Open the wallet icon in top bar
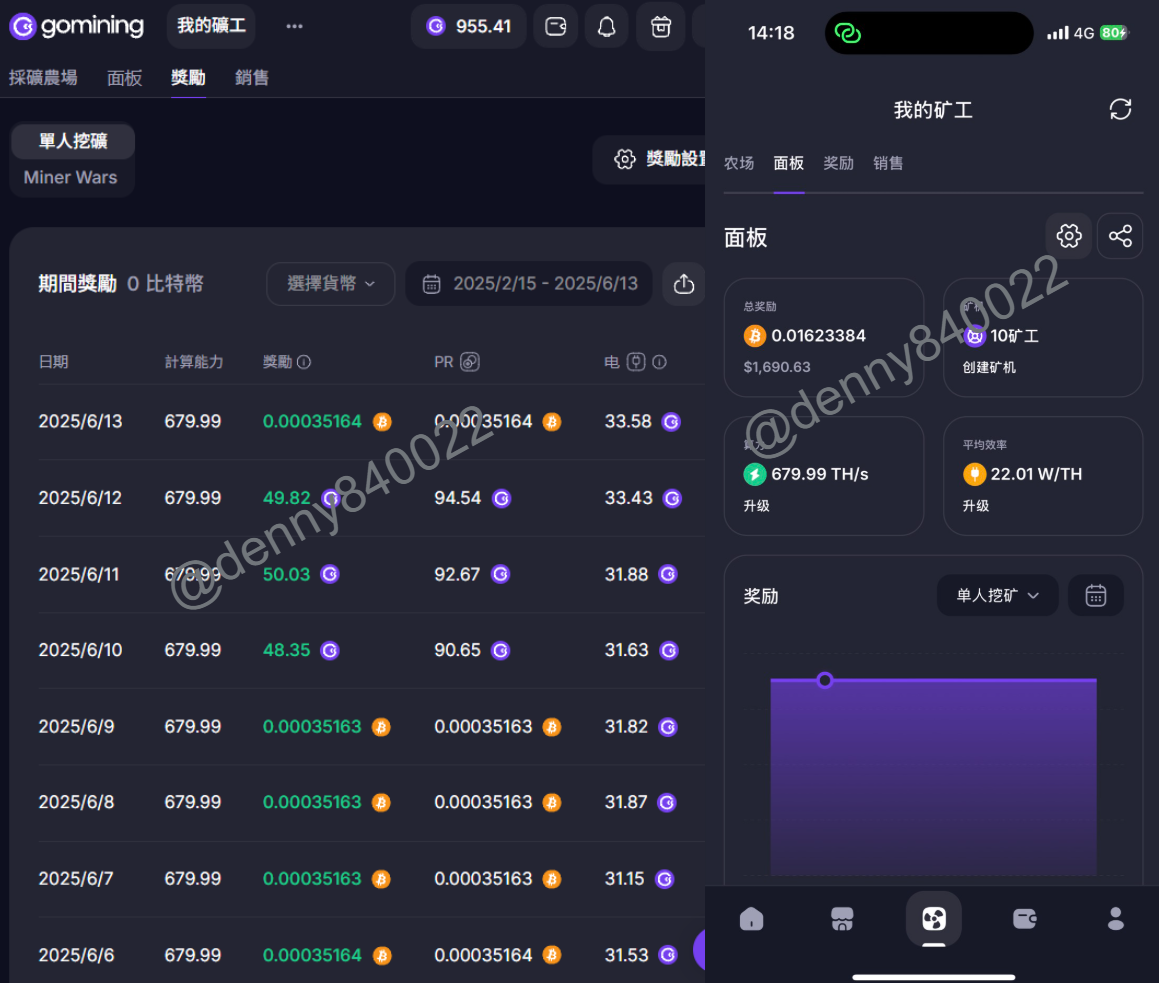Screen dimensions: 1159x983 [555, 27]
